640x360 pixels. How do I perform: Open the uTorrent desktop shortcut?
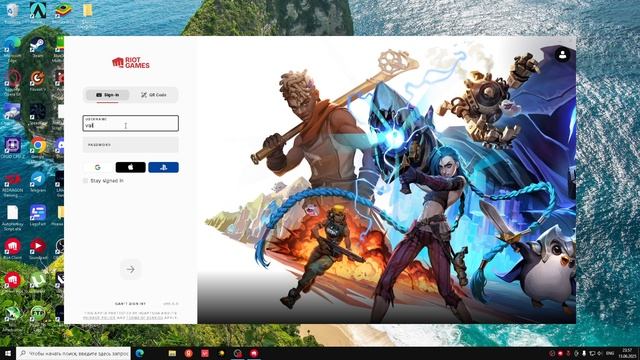pyautogui.click(x=38, y=282)
